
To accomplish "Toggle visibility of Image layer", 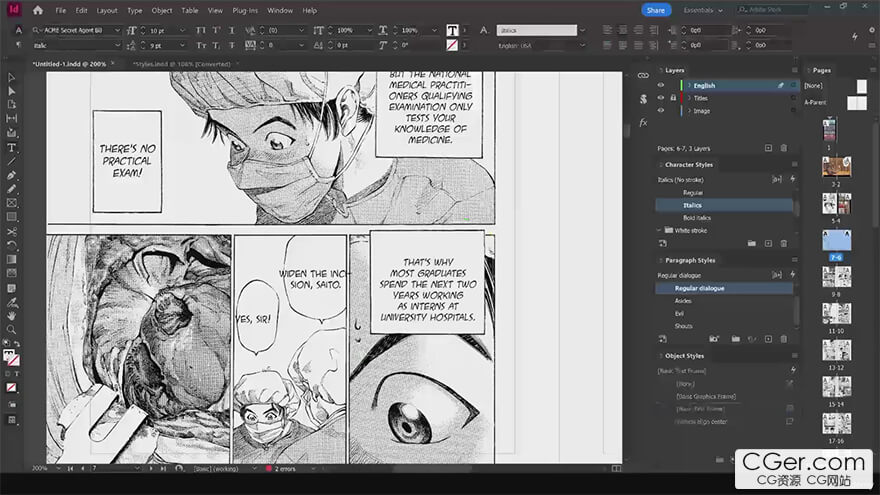I will tap(661, 111).
